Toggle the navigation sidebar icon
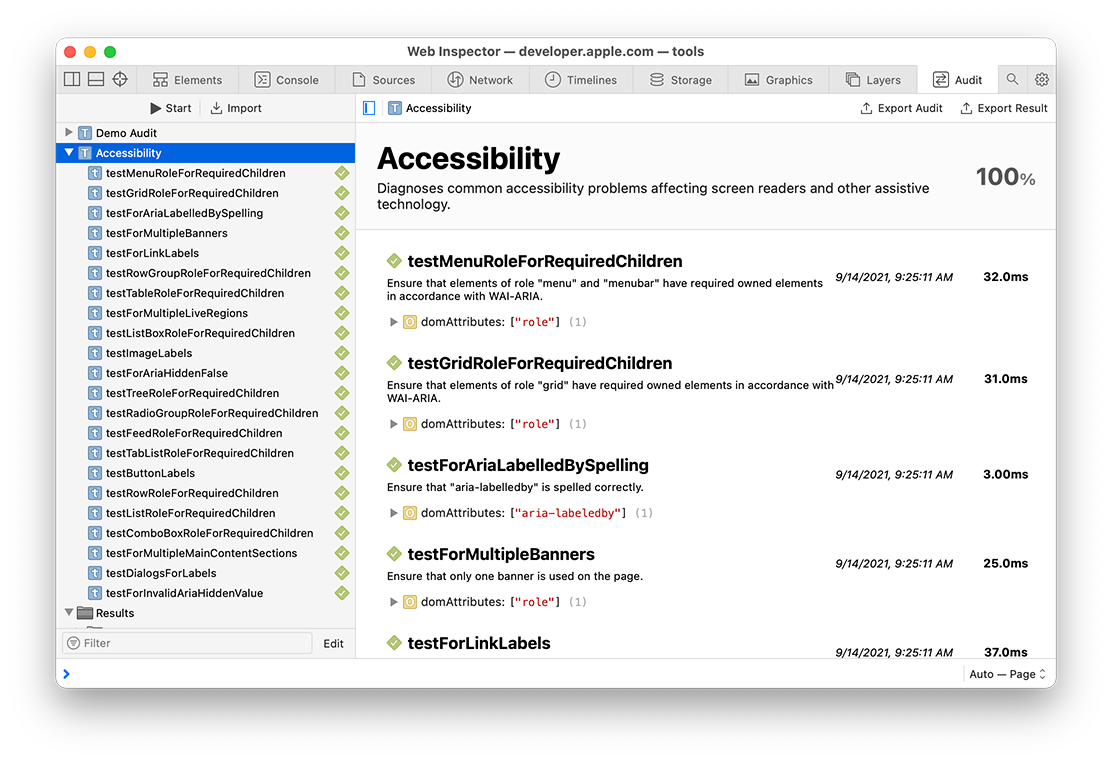The height and width of the screenshot is (762, 1112). [369, 108]
